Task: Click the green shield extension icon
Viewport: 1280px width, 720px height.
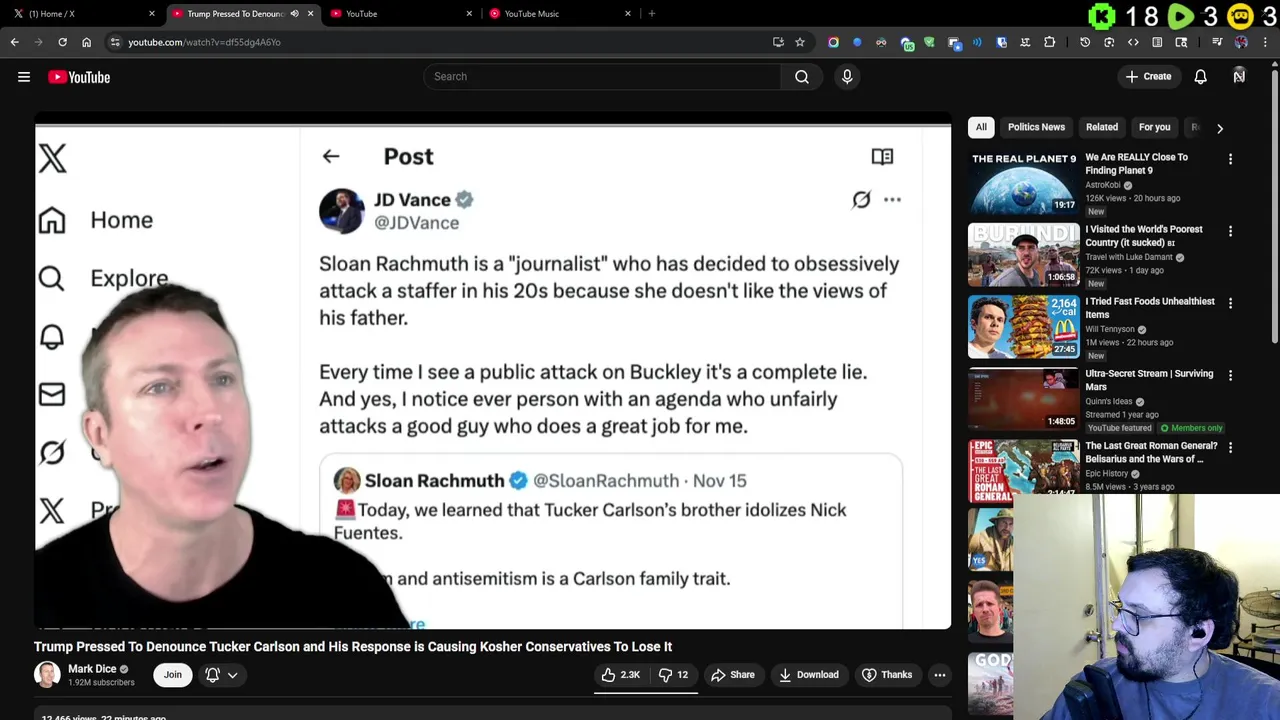Action: click(929, 42)
